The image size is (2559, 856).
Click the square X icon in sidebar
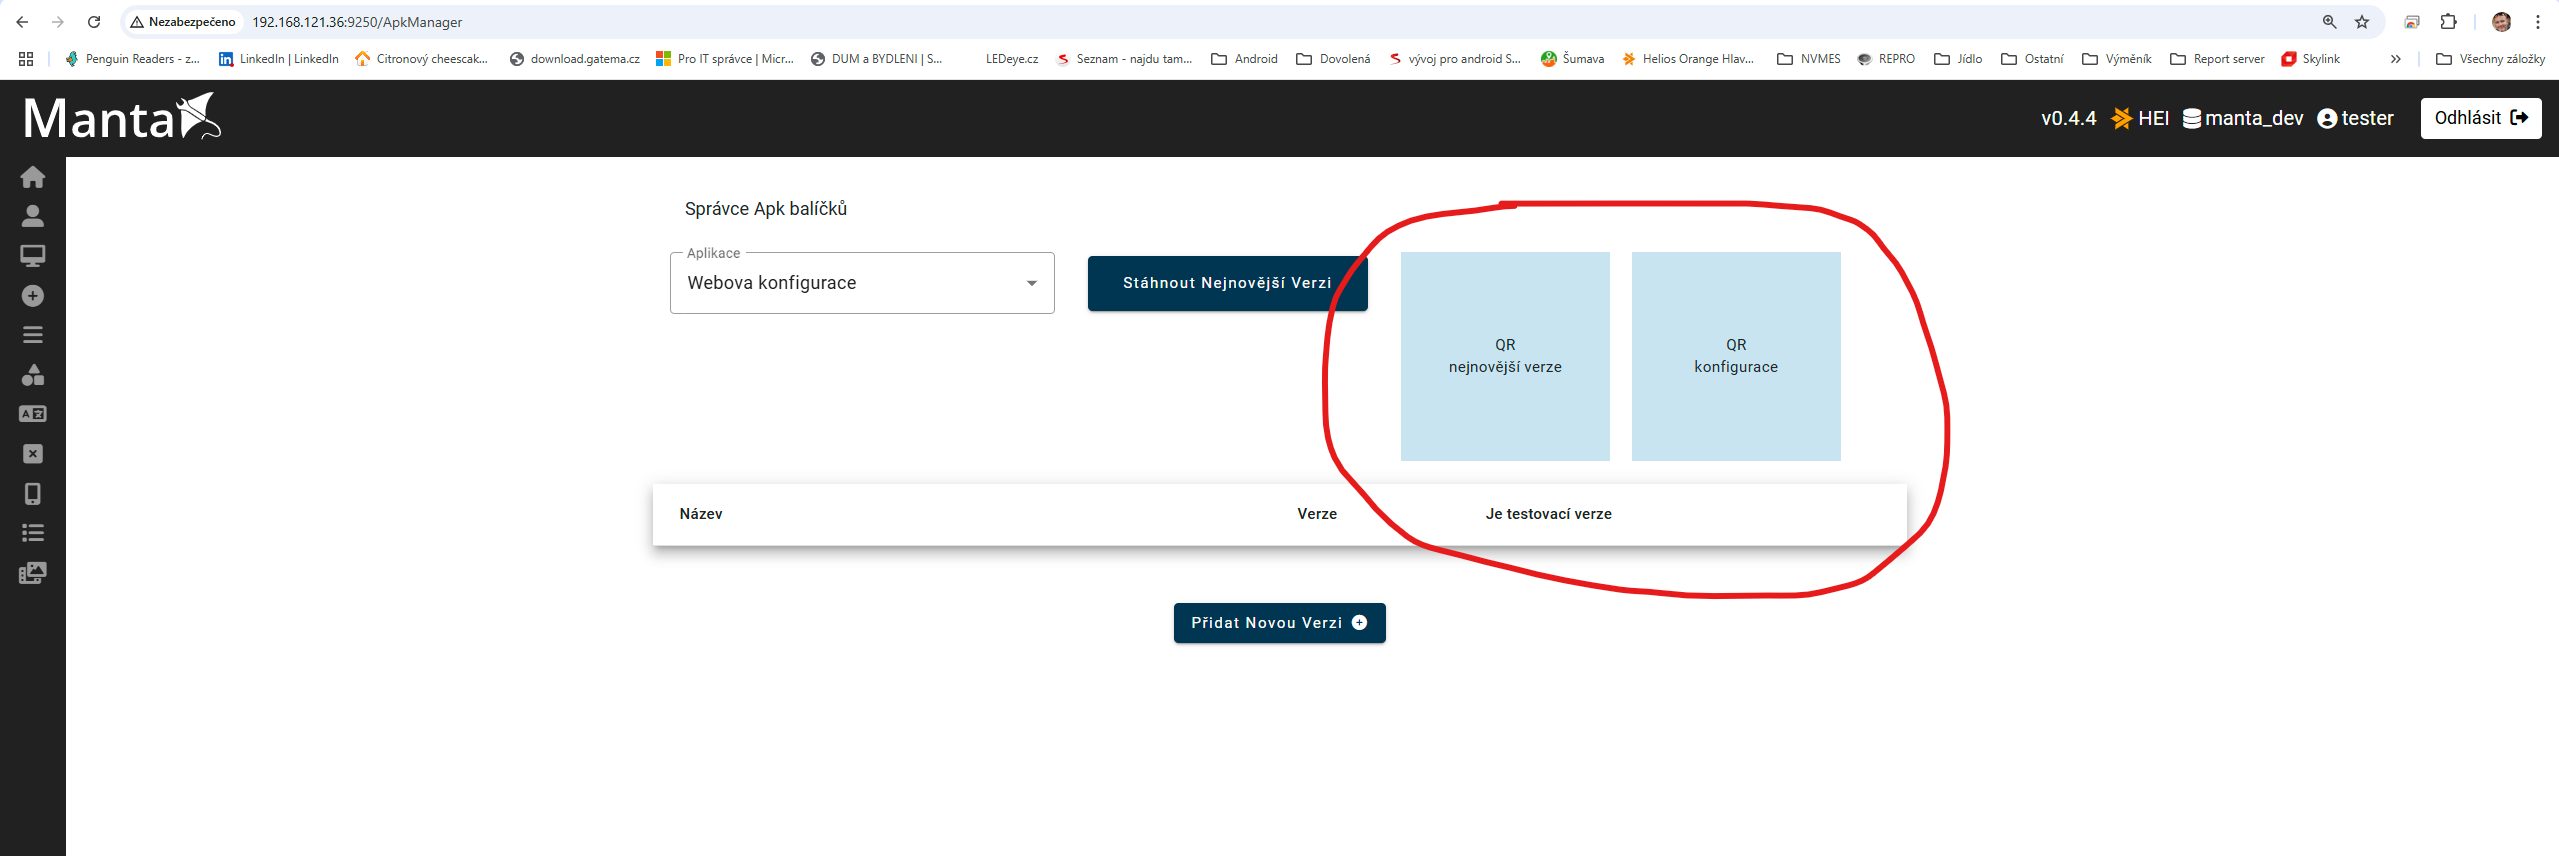click(x=33, y=454)
